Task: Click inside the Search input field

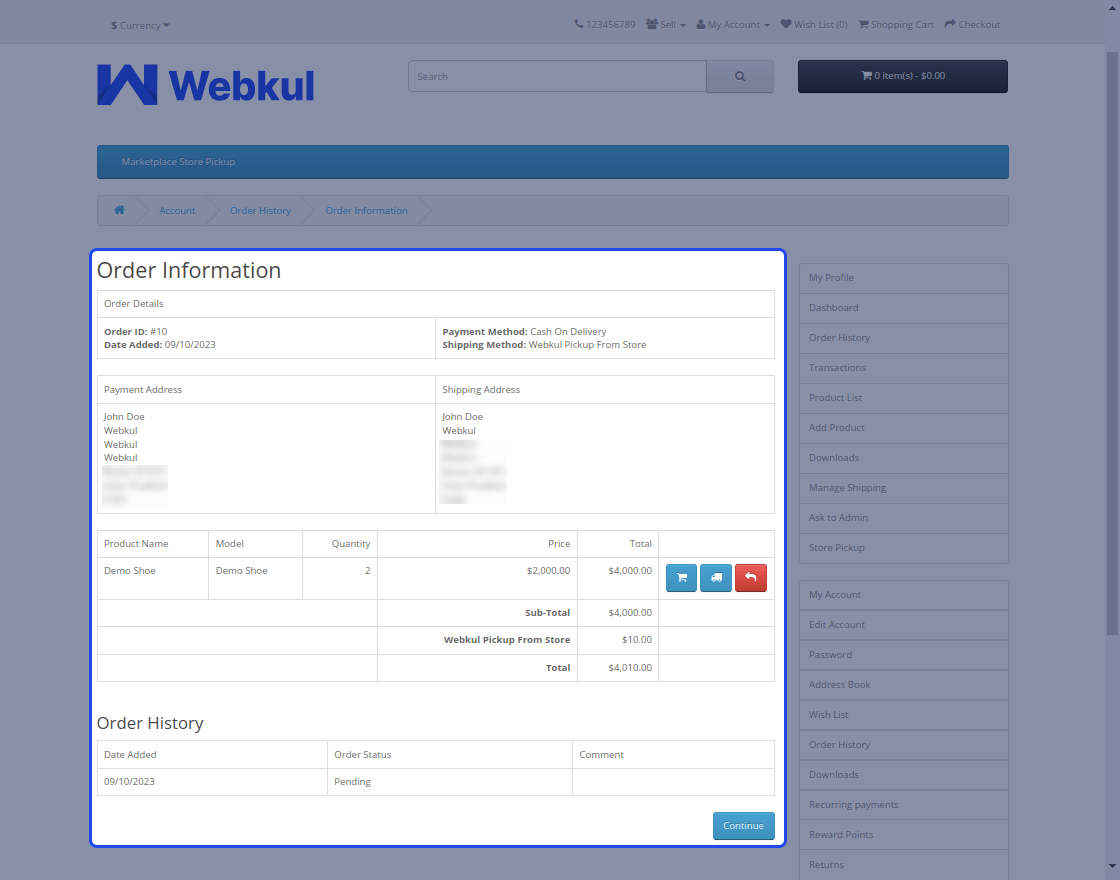Action: point(557,76)
